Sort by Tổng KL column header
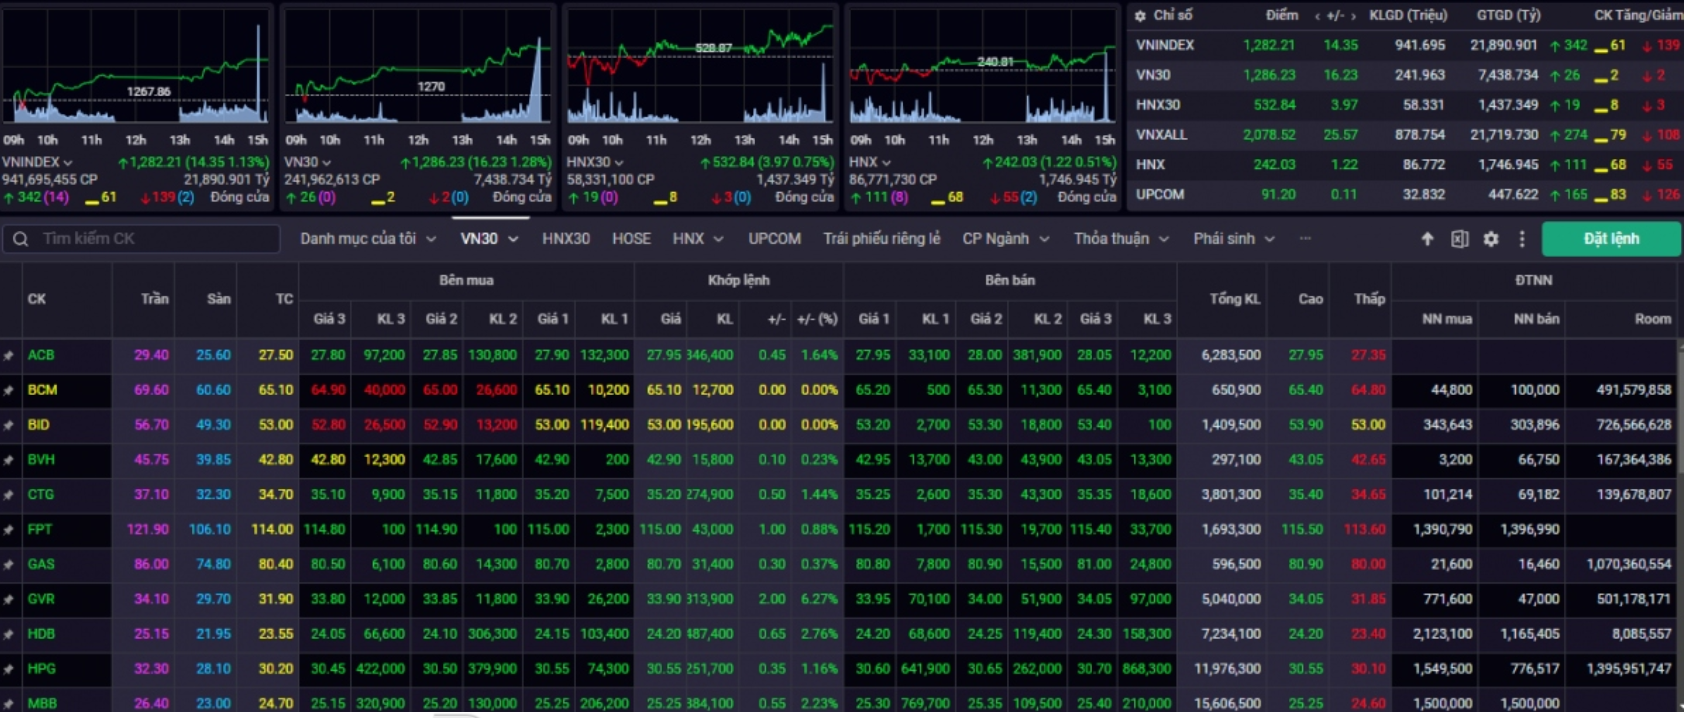 (x=1234, y=299)
